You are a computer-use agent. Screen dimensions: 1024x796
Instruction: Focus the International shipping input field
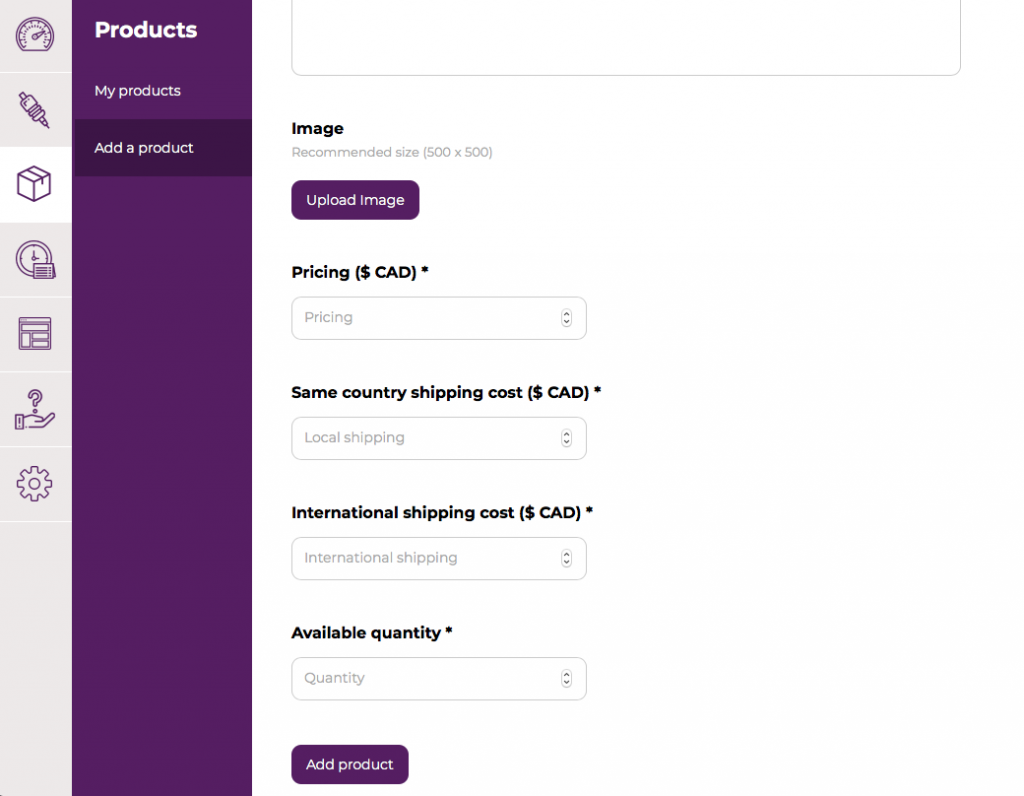pyautogui.click(x=439, y=558)
